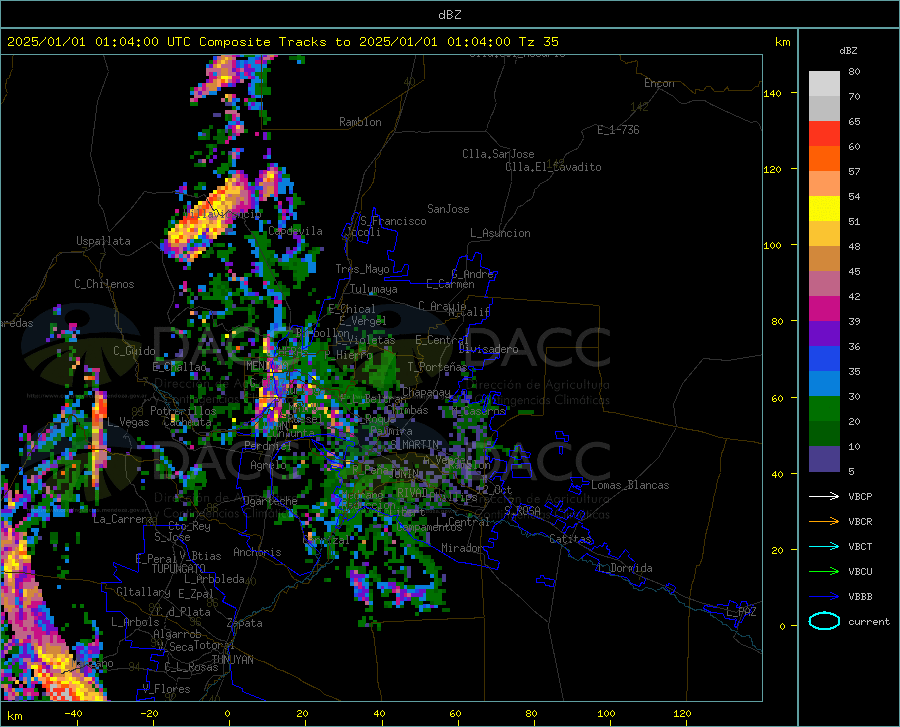Click the Clla.El_Cavadito label

click(553, 167)
